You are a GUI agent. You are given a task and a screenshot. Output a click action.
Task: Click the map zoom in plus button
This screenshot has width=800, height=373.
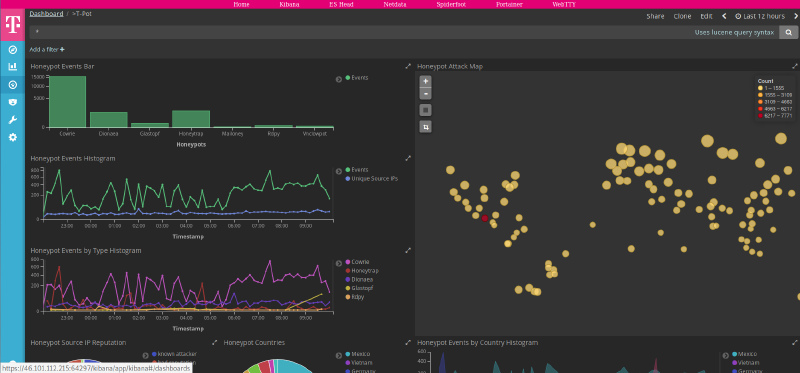click(x=426, y=81)
